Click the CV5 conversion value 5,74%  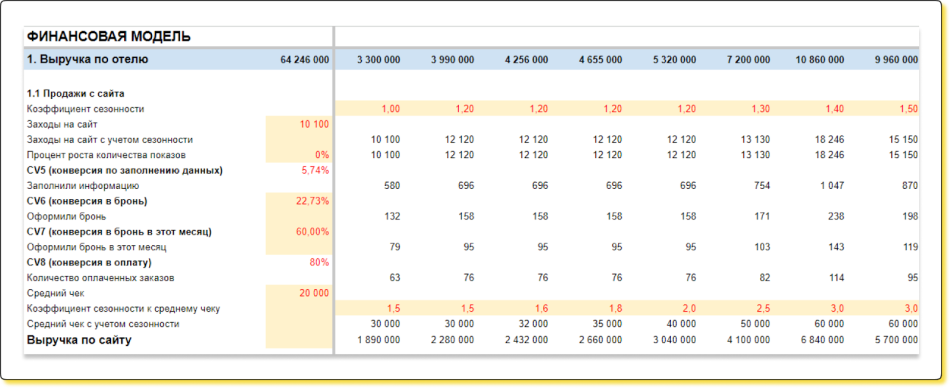[x=315, y=170]
